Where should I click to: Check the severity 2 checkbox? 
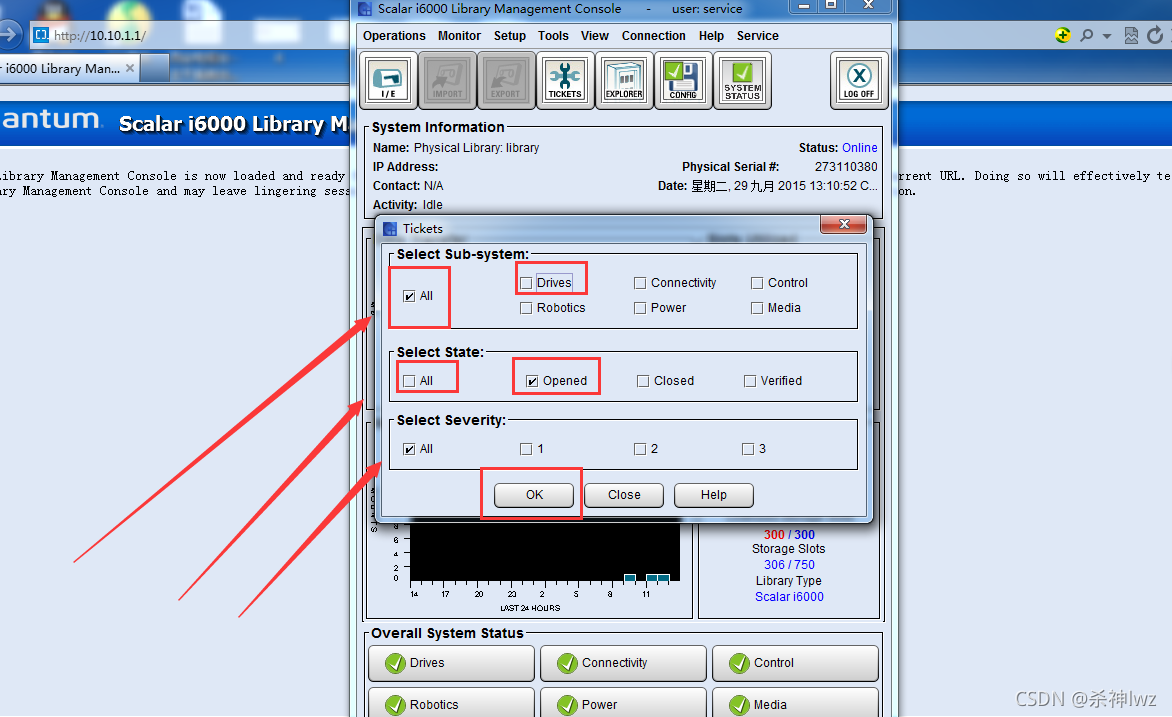(640, 449)
